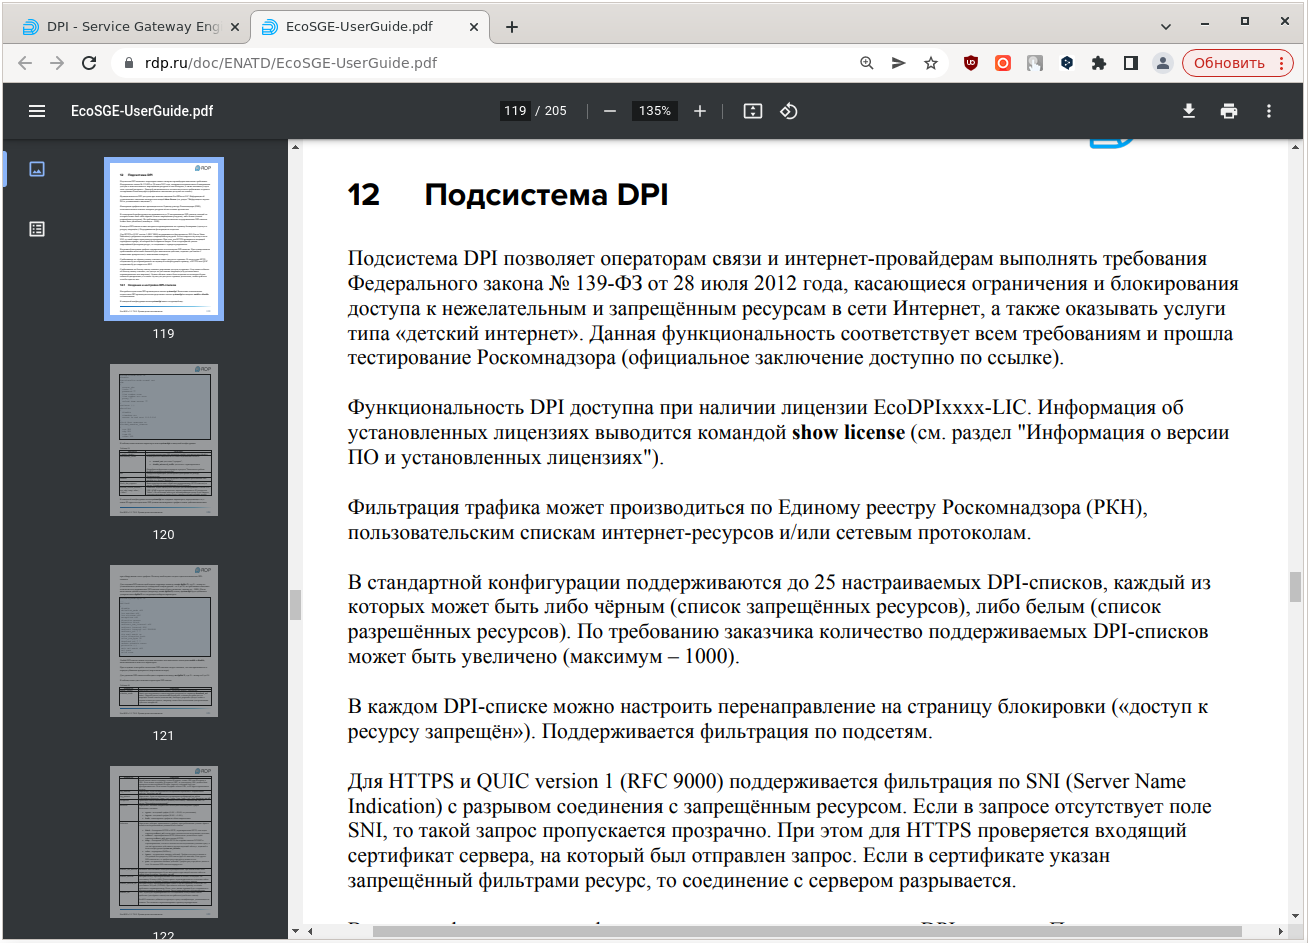
Task: Toggle browser side panel
Action: coord(1131,63)
